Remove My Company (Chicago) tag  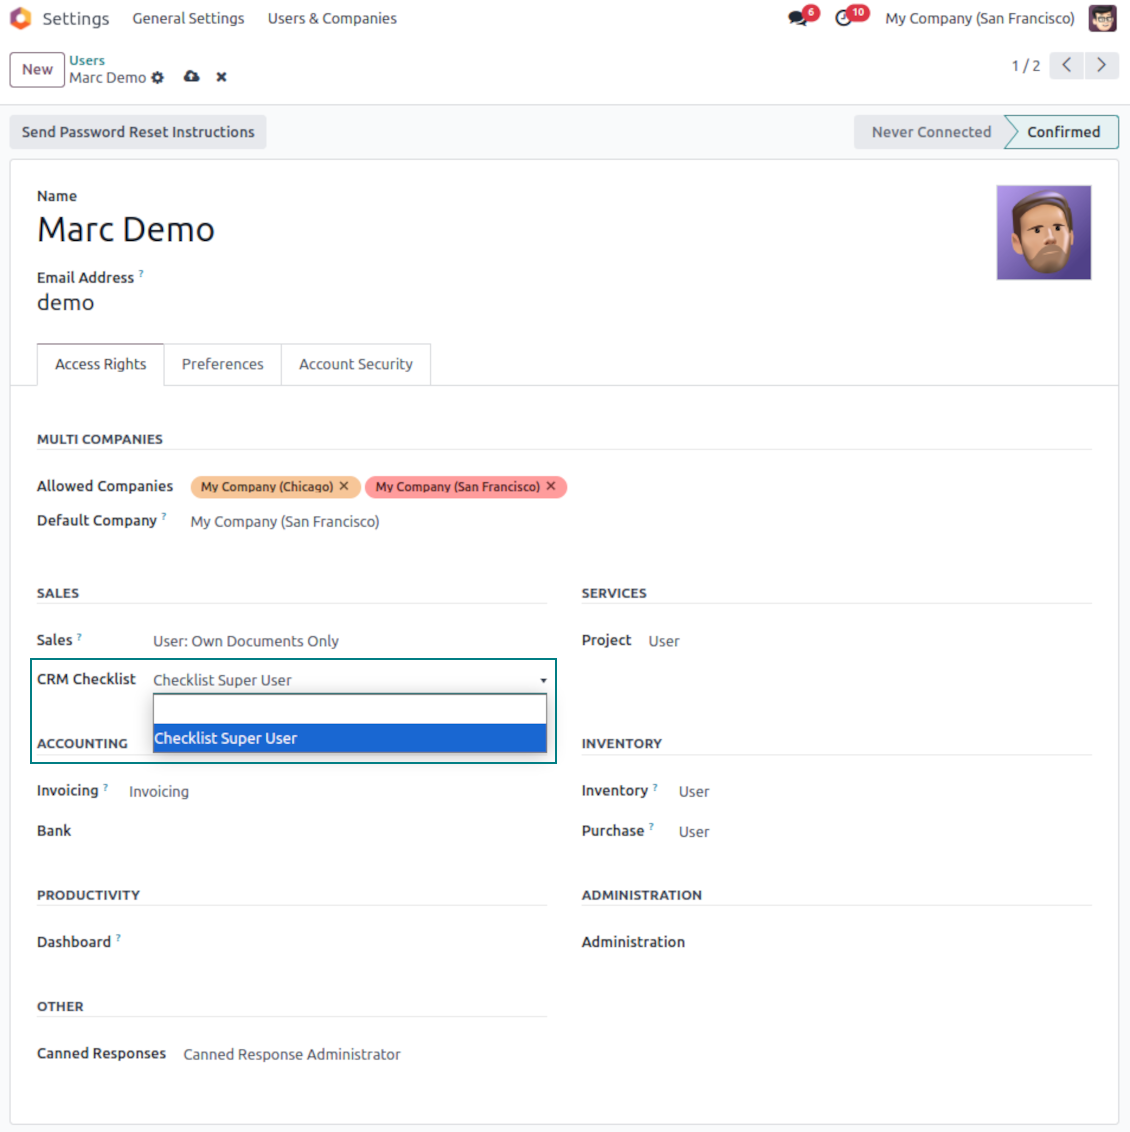(344, 486)
